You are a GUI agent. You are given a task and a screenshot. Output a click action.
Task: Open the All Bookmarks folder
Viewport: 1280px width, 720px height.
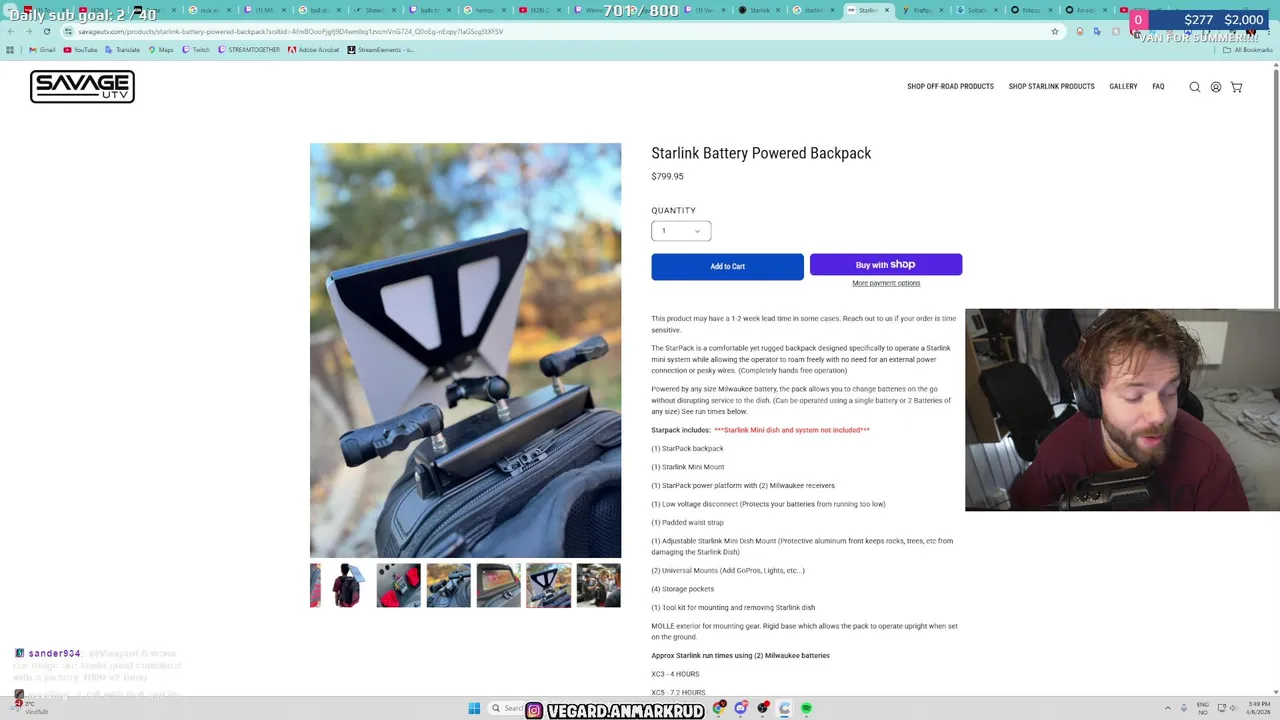pyautogui.click(x=1248, y=49)
